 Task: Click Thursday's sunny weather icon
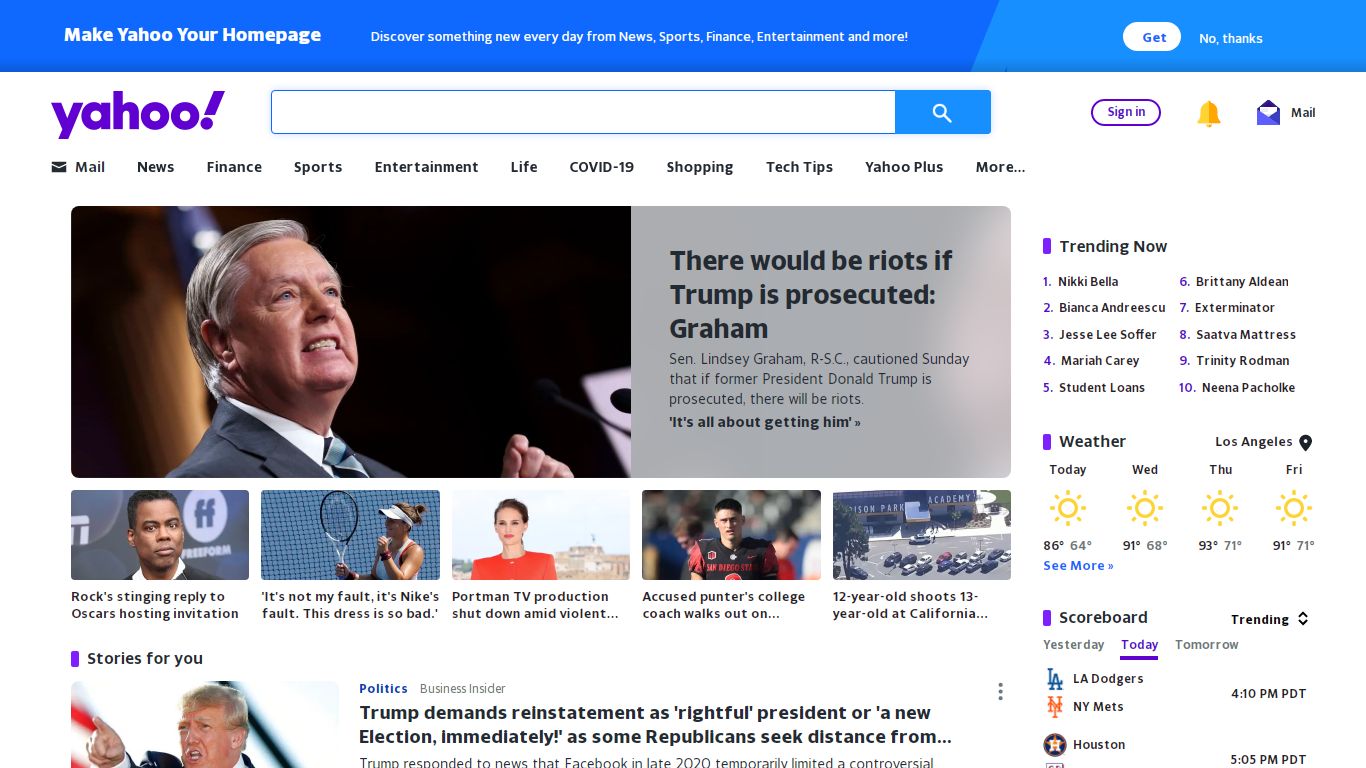1220,508
